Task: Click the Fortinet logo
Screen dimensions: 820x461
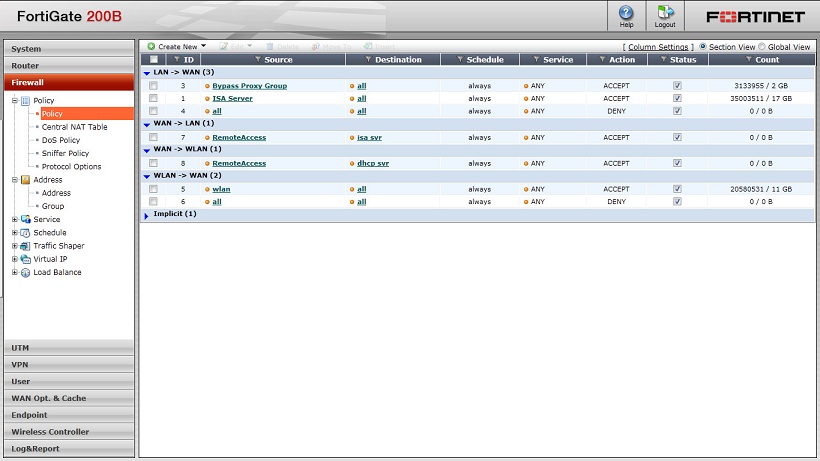Action: coord(755,17)
